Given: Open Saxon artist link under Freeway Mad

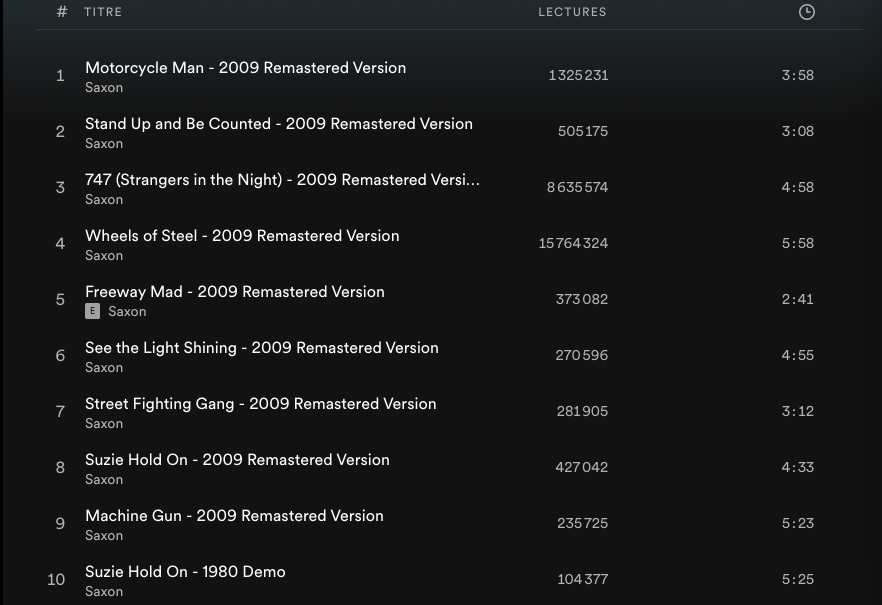Looking at the screenshot, I should [x=127, y=312].
